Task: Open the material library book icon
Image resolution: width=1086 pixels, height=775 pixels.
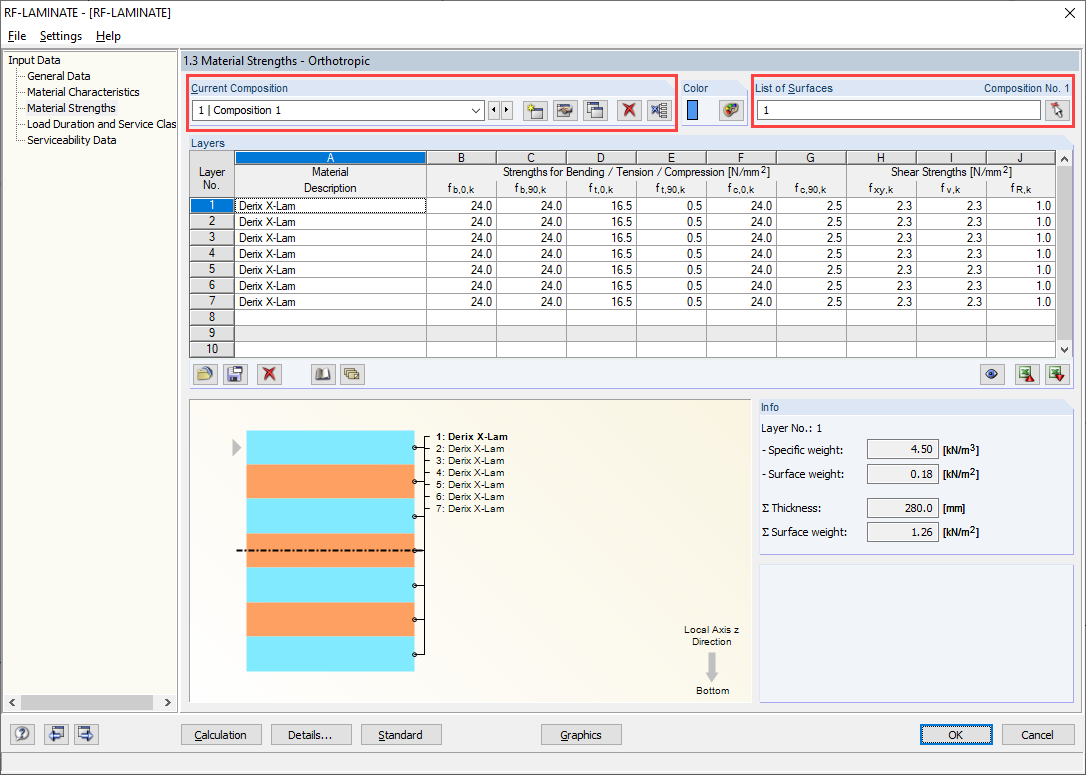Action: pyautogui.click(x=322, y=374)
